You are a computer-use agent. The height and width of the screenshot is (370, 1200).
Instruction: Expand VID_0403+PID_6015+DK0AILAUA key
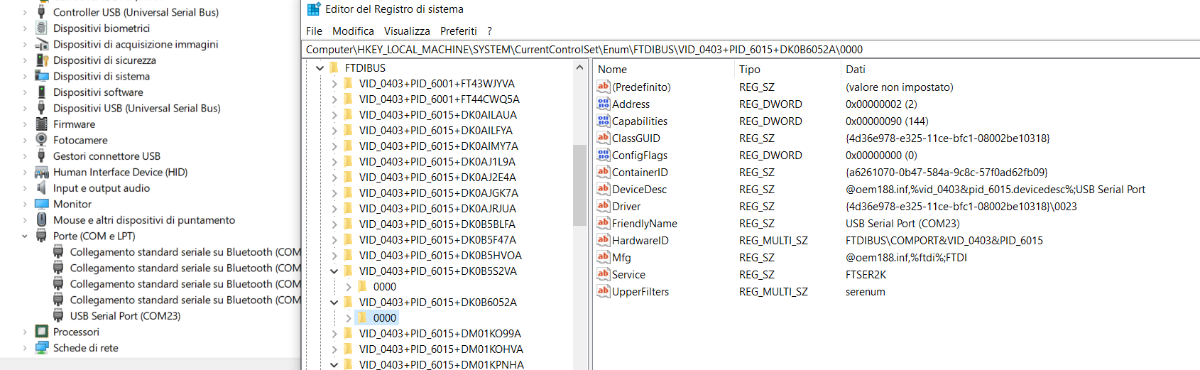[x=334, y=115]
